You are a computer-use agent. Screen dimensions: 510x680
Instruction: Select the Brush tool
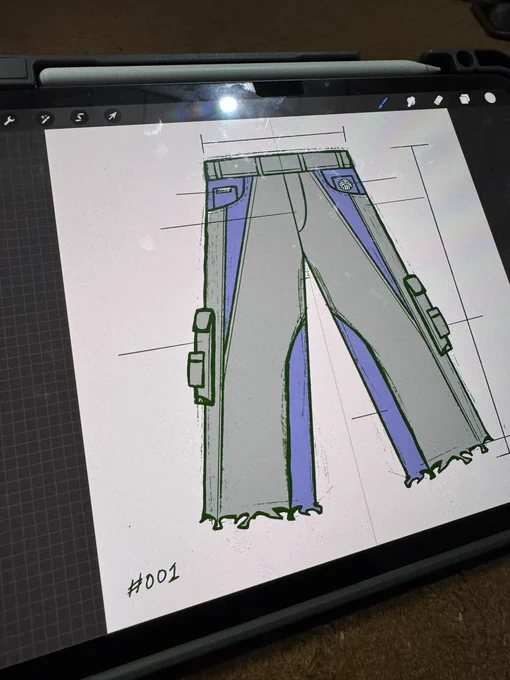click(x=383, y=103)
